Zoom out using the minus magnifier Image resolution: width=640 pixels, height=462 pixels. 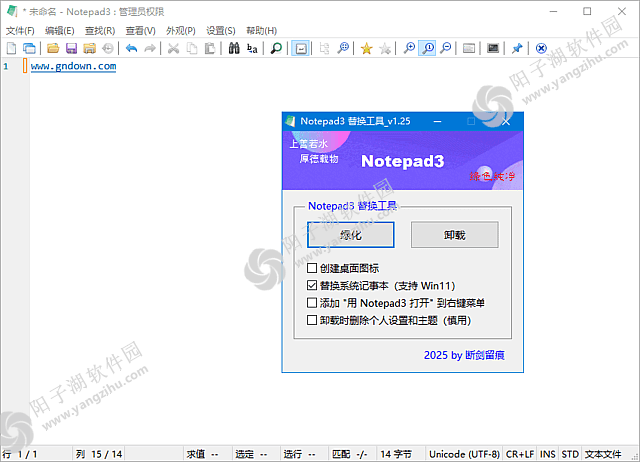pos(446,49)
